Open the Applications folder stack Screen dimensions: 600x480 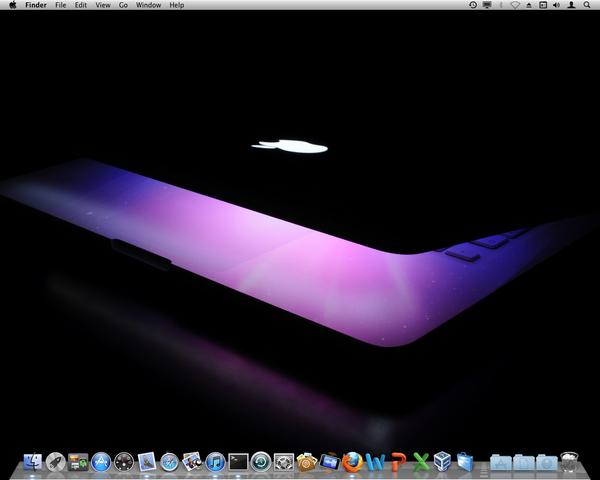501,462
